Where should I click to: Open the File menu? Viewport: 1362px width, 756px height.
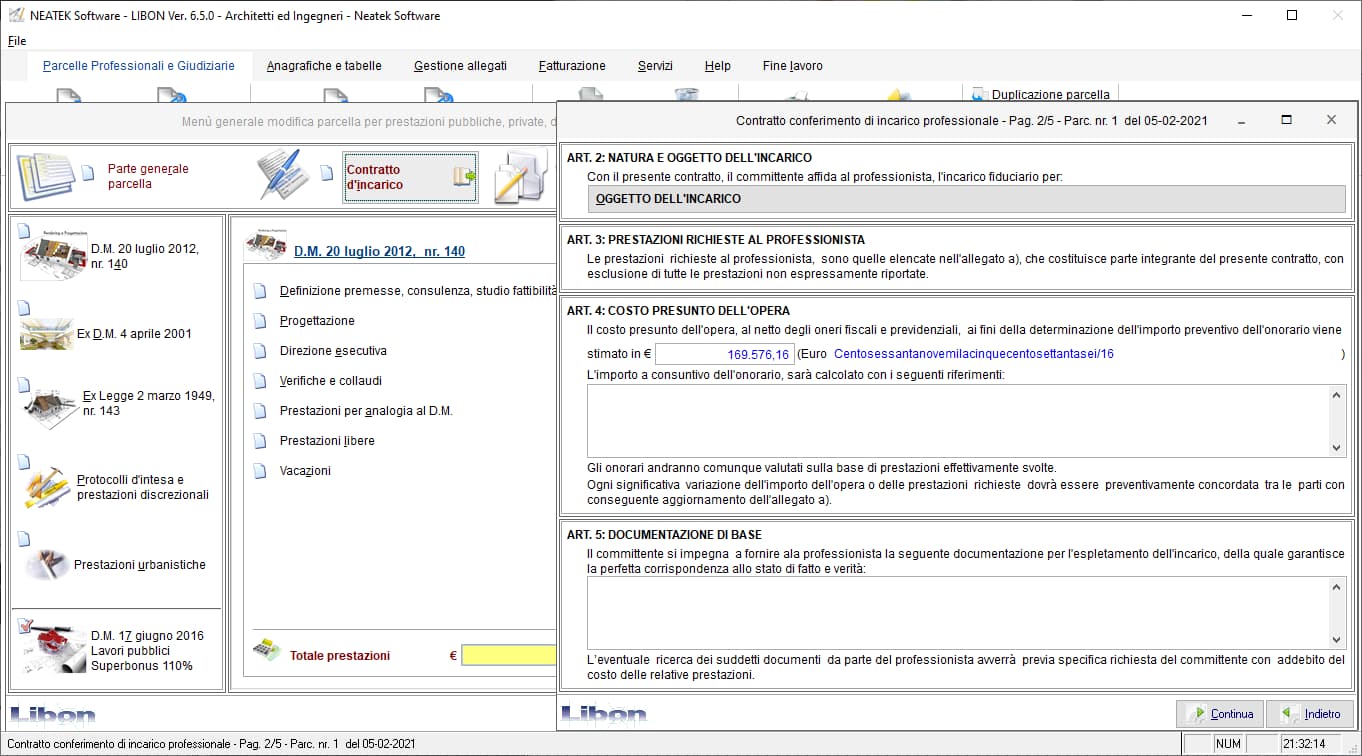pos(17,41)
